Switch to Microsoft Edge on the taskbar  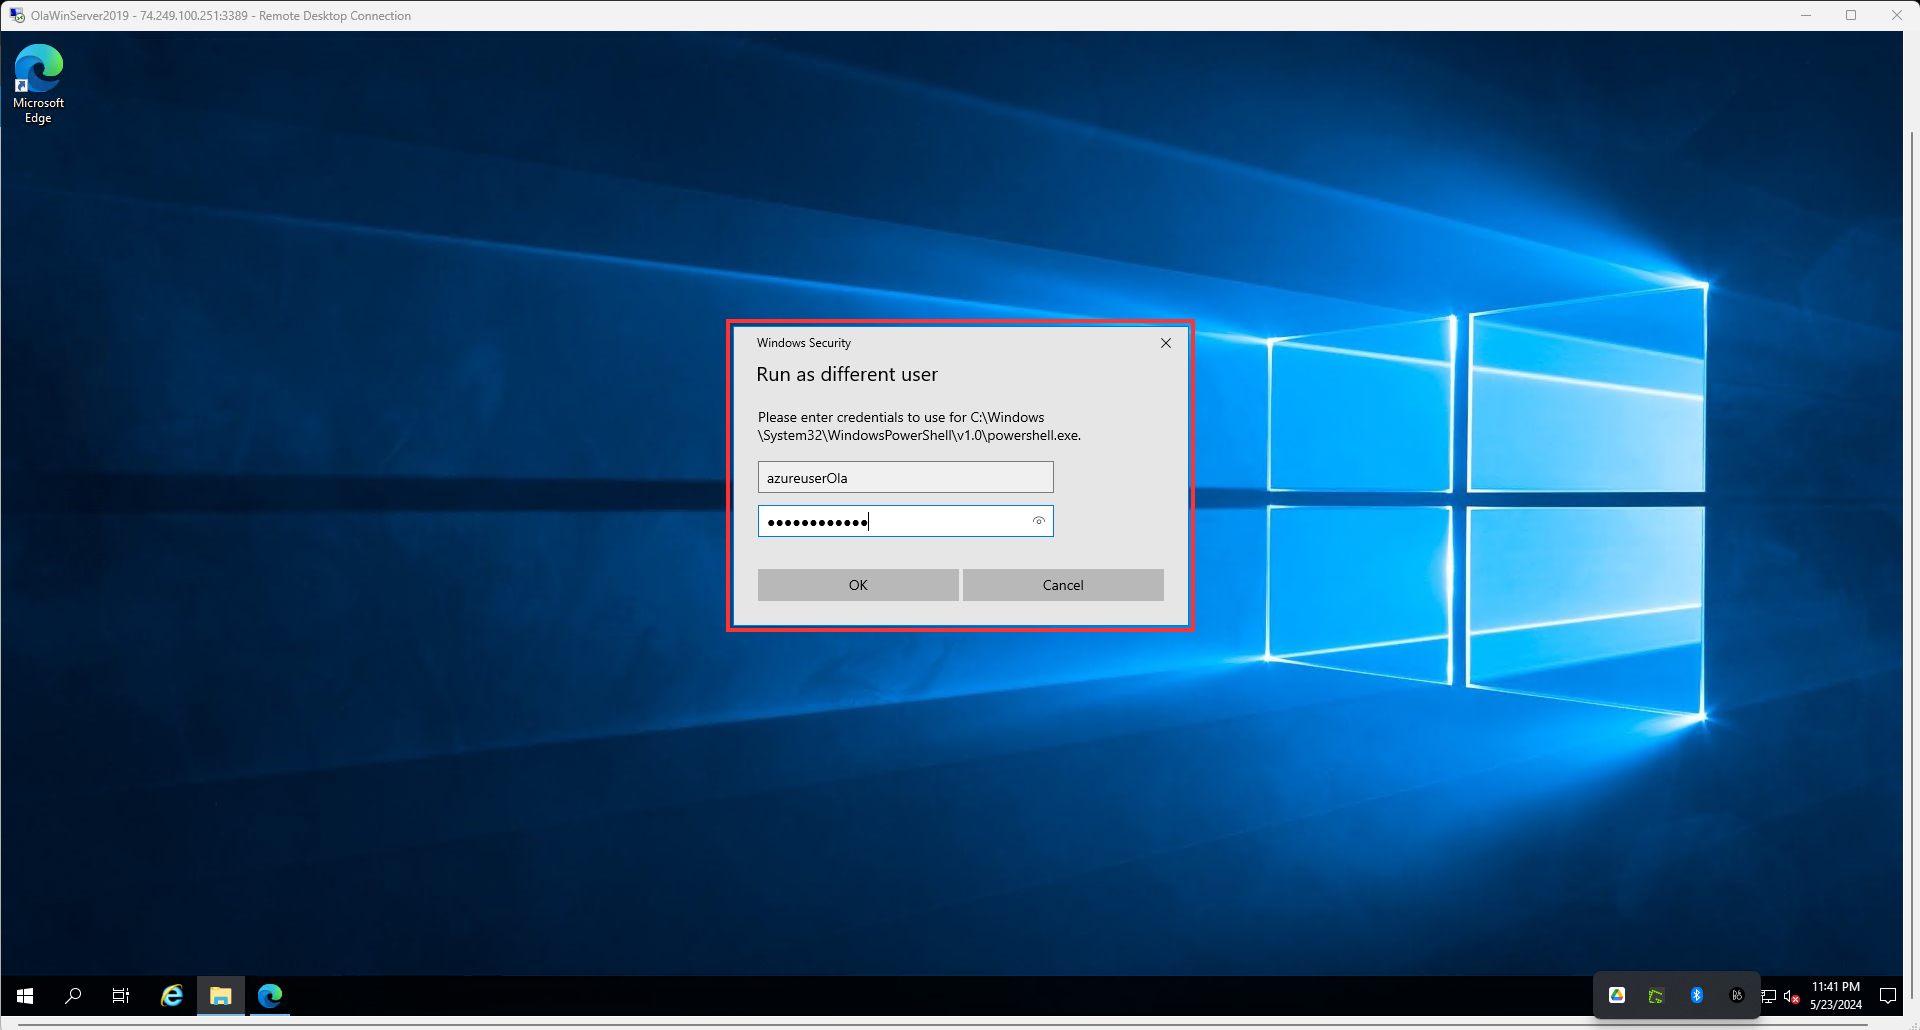[270, 996]
